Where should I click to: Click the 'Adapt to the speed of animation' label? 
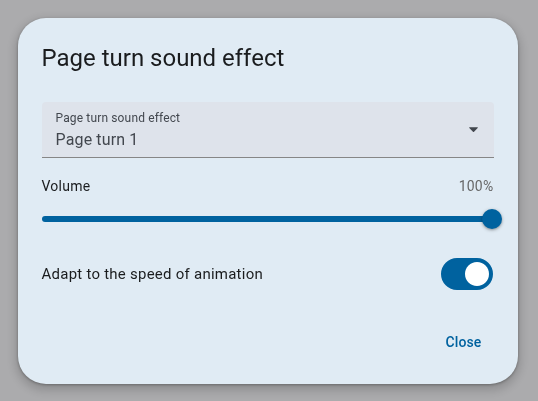[x=152, y=274]
